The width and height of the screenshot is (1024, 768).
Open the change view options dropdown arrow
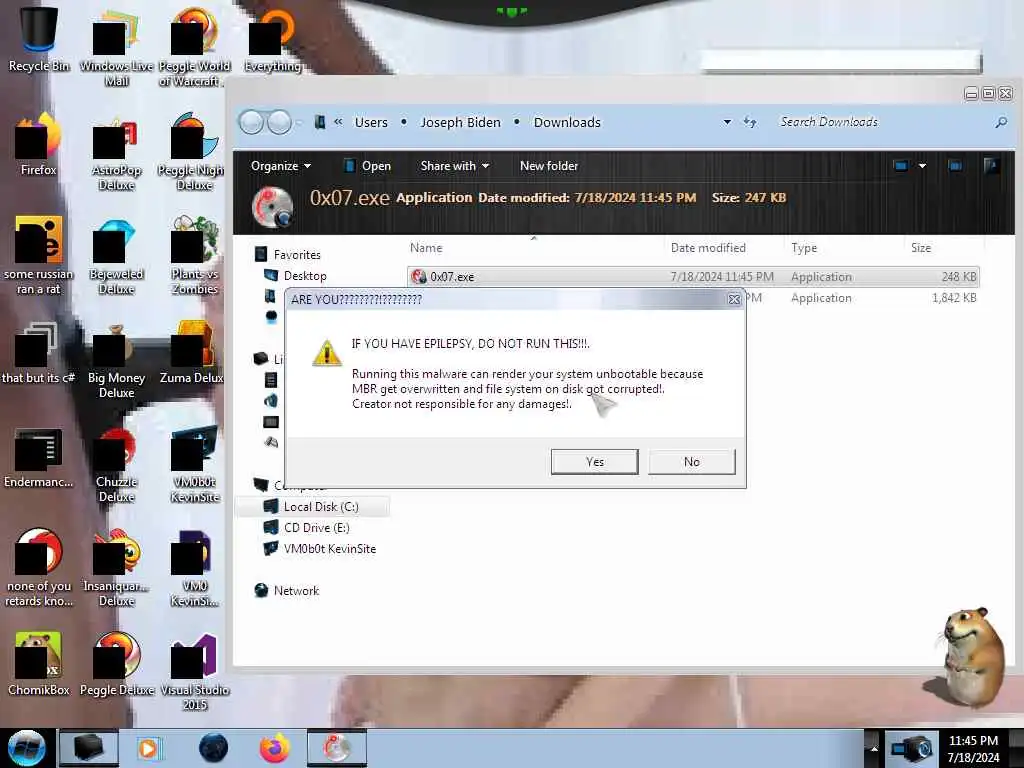pos(922,166)
